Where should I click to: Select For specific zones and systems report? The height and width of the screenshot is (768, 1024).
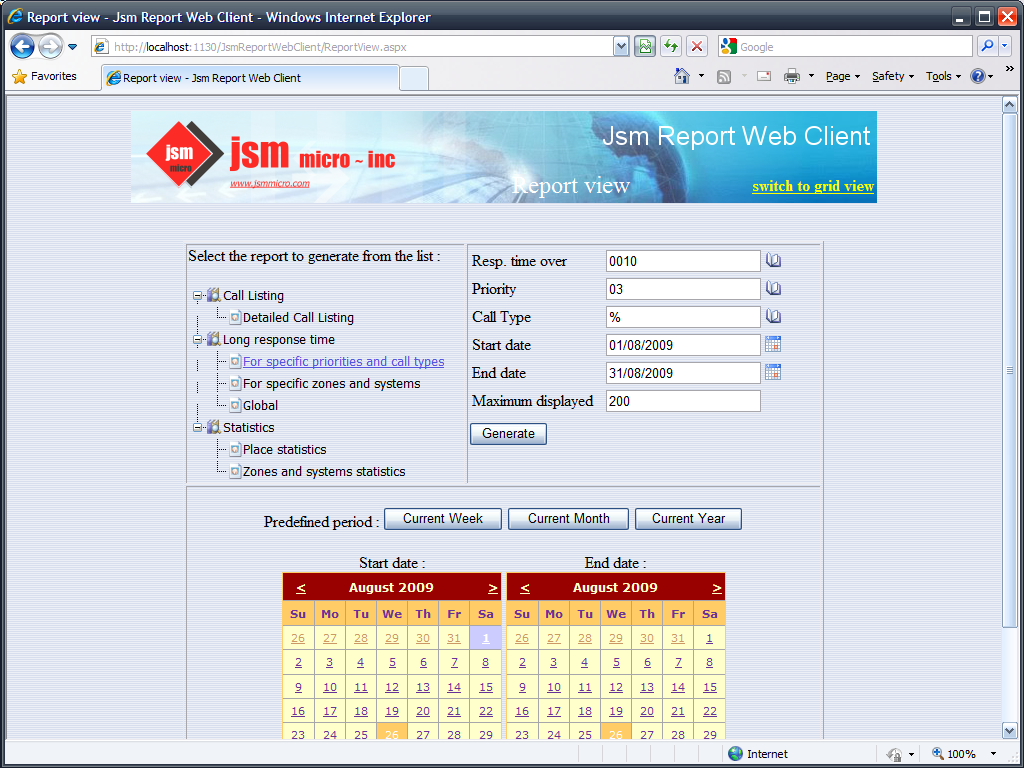pos(331,383)
